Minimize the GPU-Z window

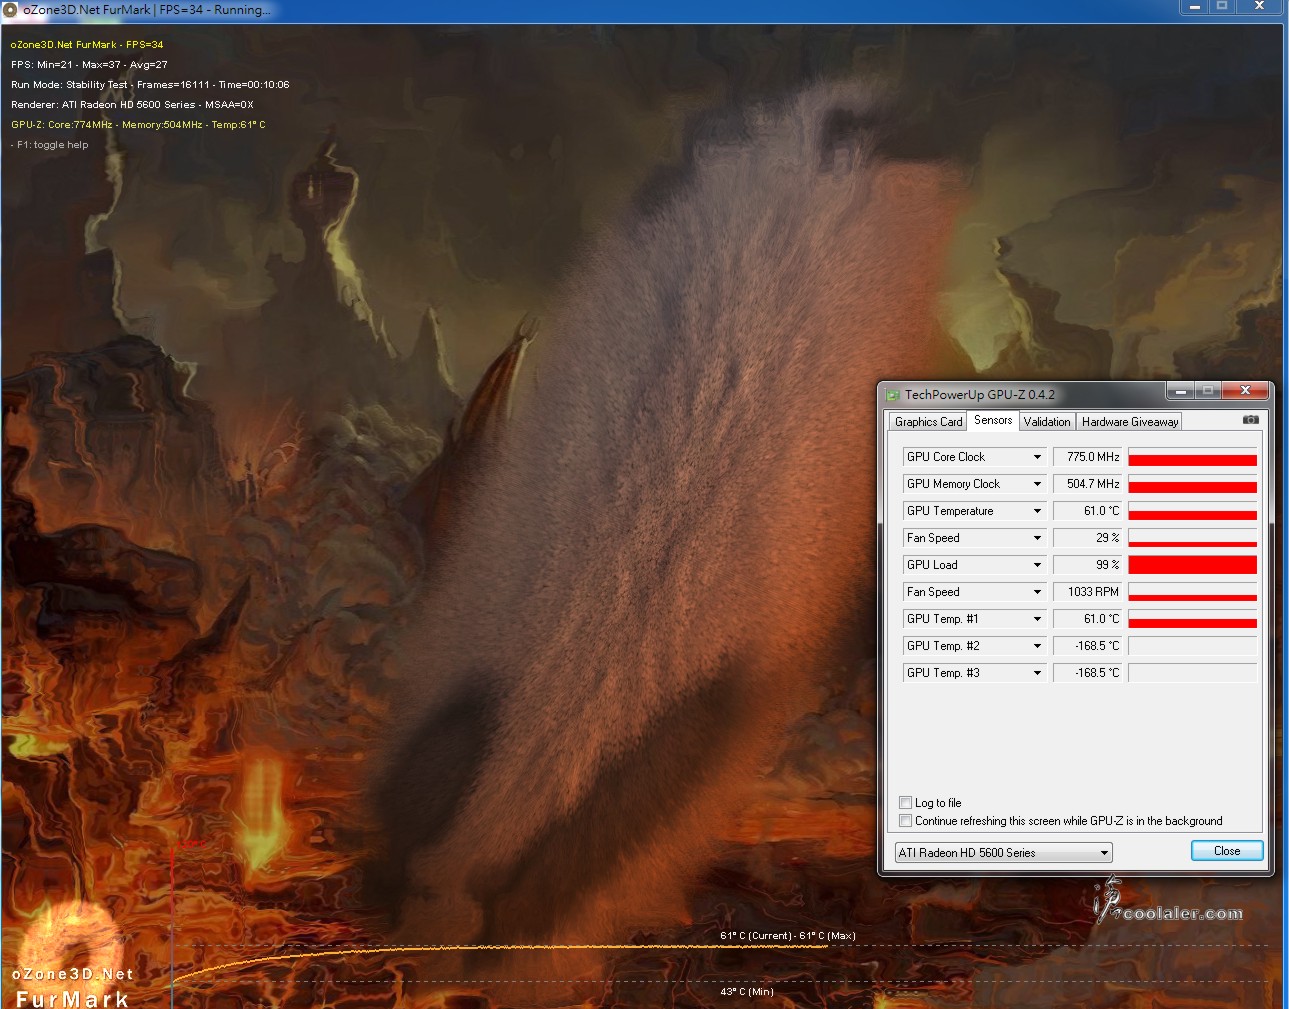[x=1180, y=390]
